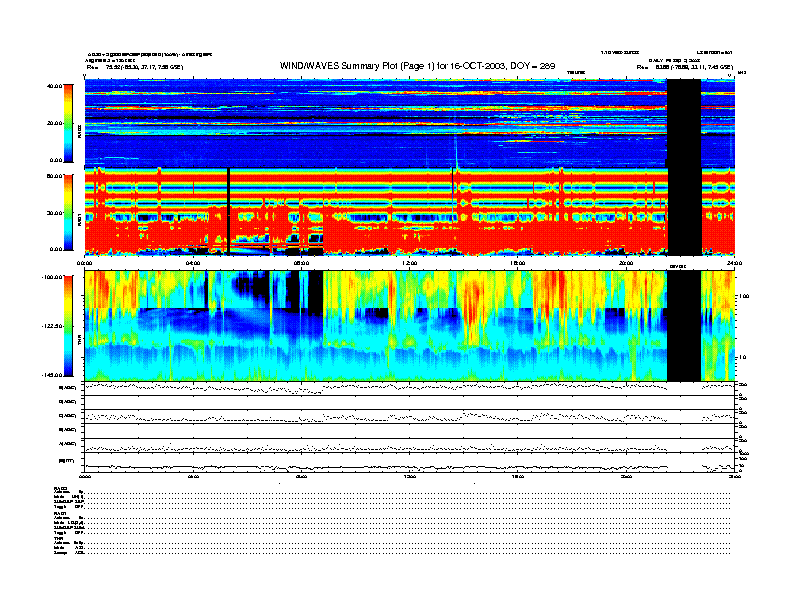Click the 10 label on TNR right axis
The height and width of the screenshot is (612, 792).
742,357
